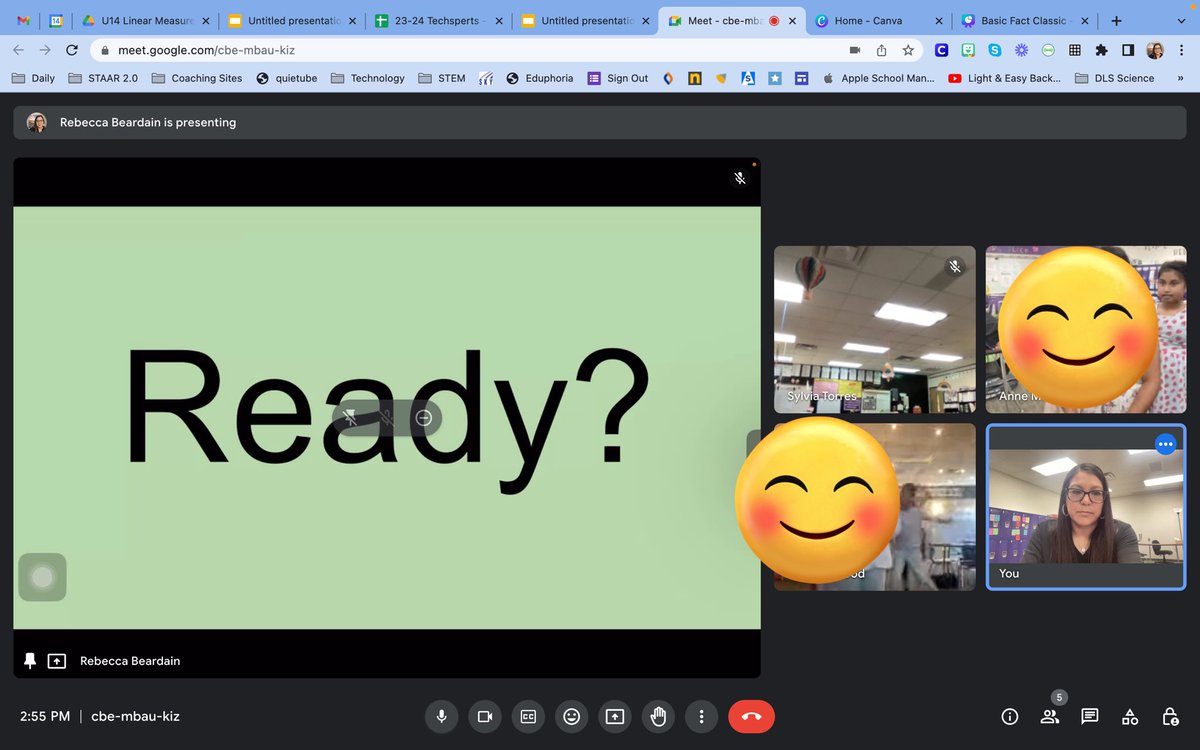Viewport: 1200px width, 750px height.
Task: Open the Light & Easy Back... YouTube bookmark
Action: coord(1005,78)
